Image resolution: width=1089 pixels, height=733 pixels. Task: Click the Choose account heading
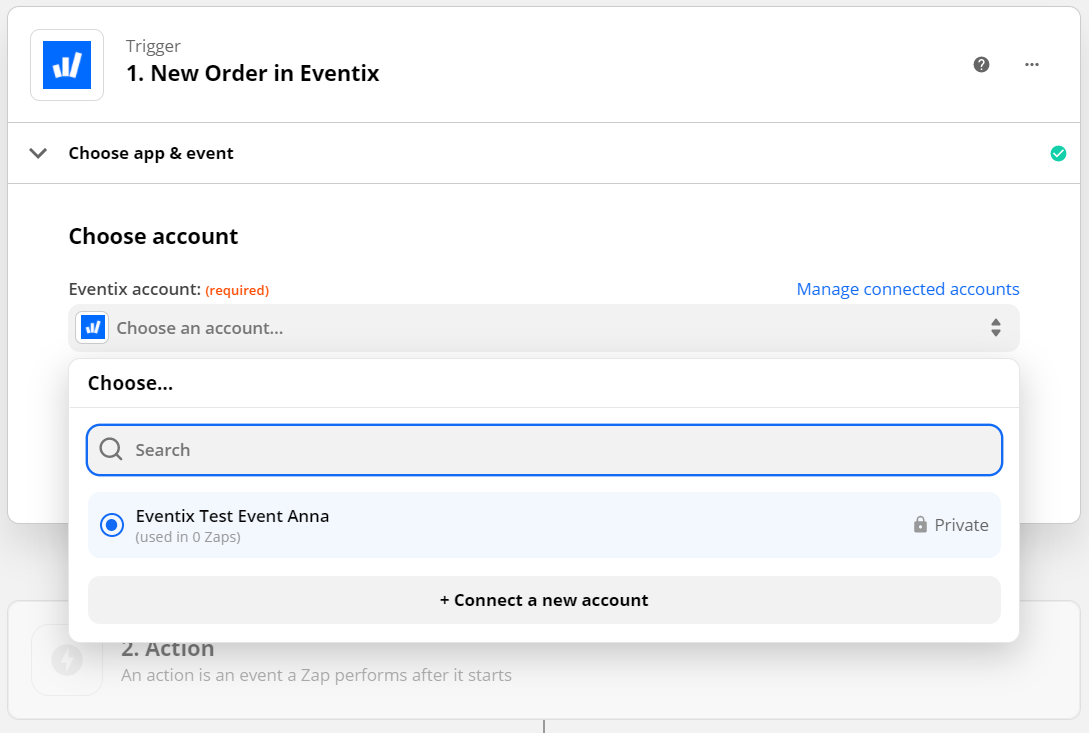tap(153, 237)
